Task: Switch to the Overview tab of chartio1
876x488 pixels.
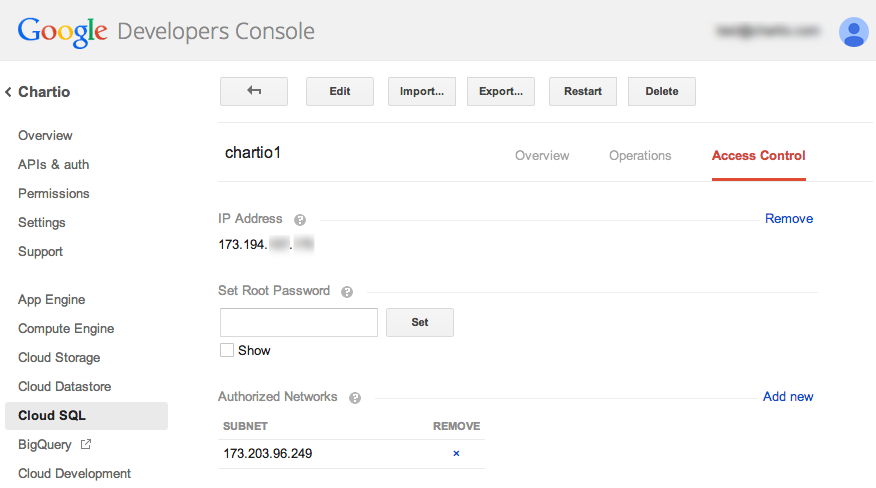Action: (x=542, y=155)
